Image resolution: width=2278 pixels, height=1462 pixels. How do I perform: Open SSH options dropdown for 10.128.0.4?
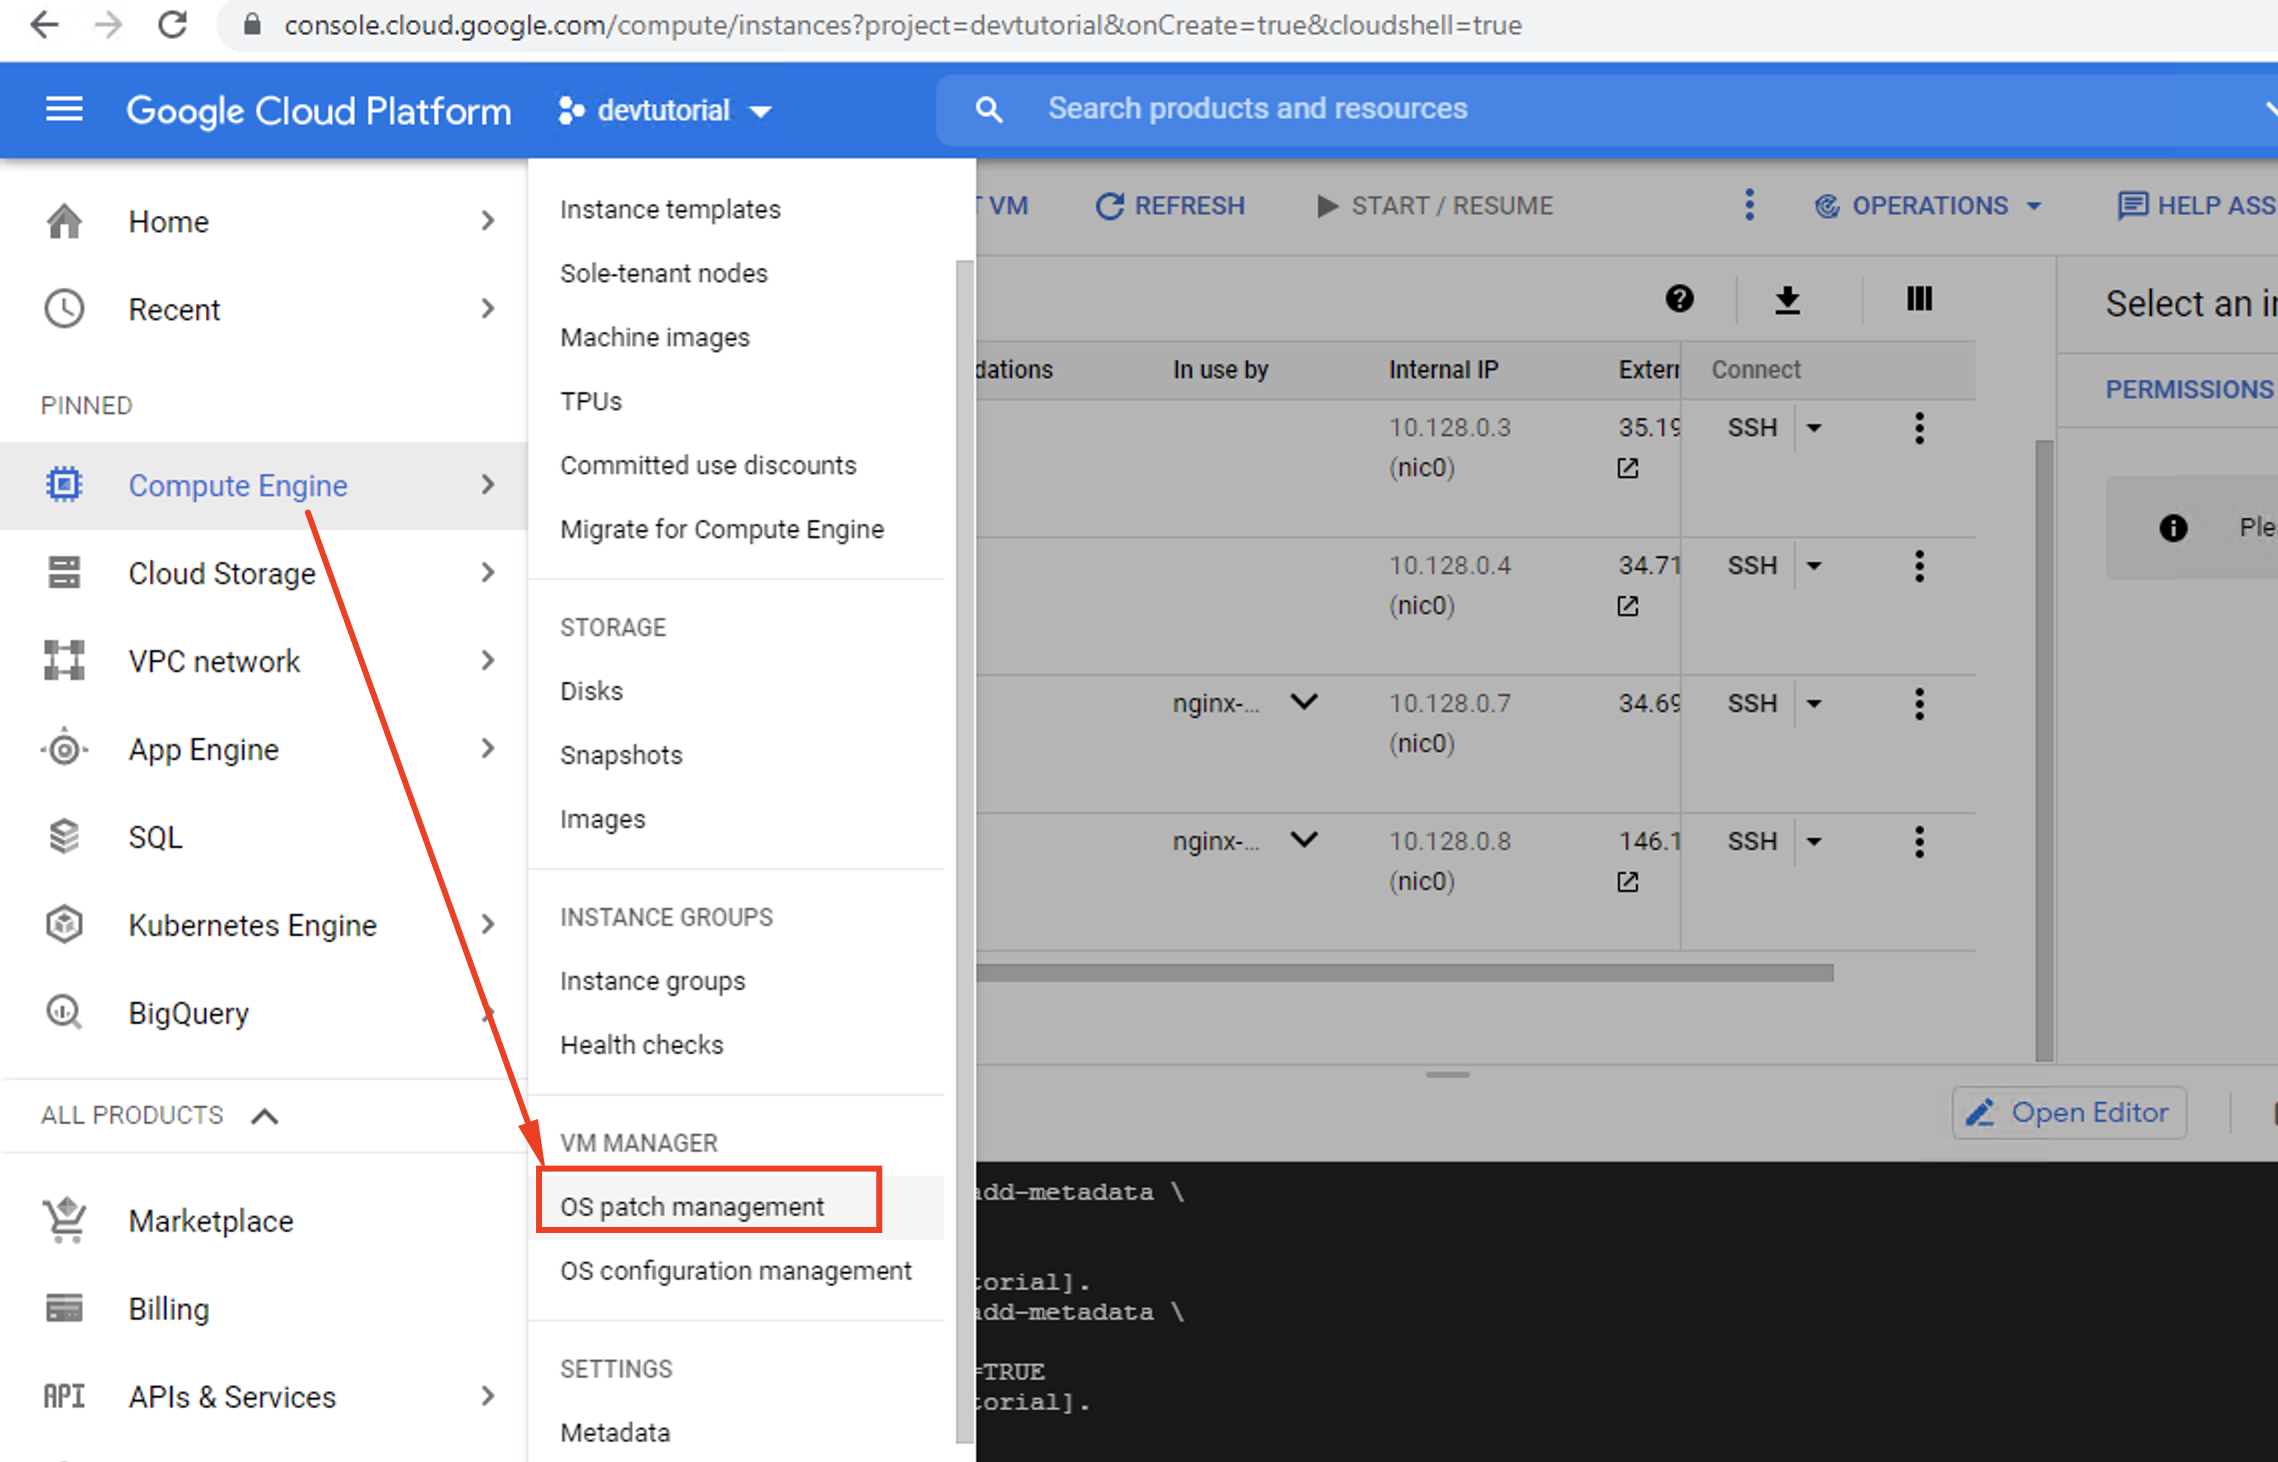[x=1814, y=566]
